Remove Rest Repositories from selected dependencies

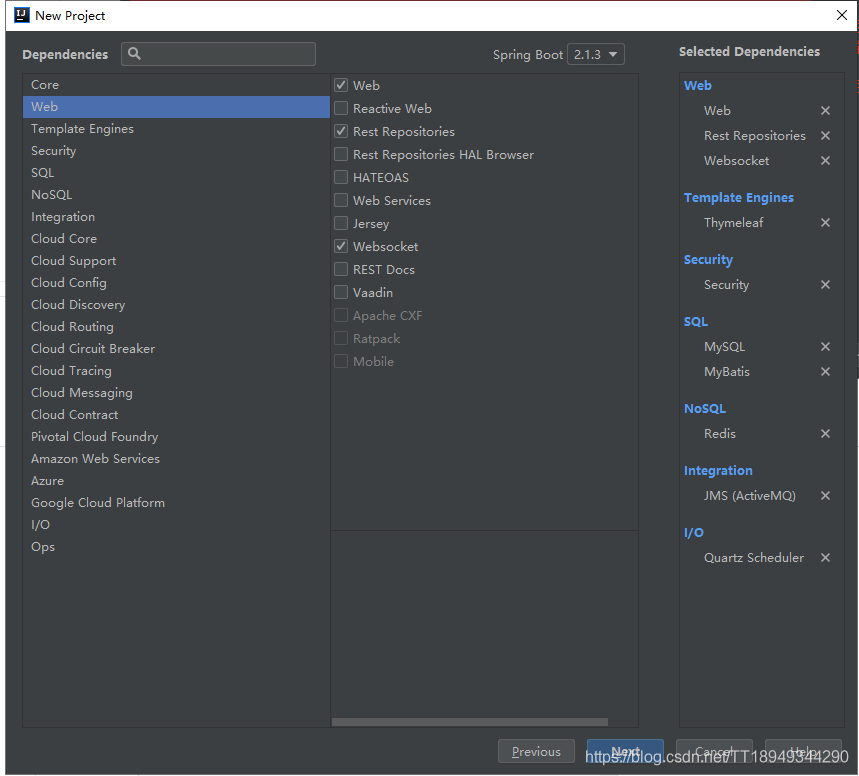tap(825, 135)
